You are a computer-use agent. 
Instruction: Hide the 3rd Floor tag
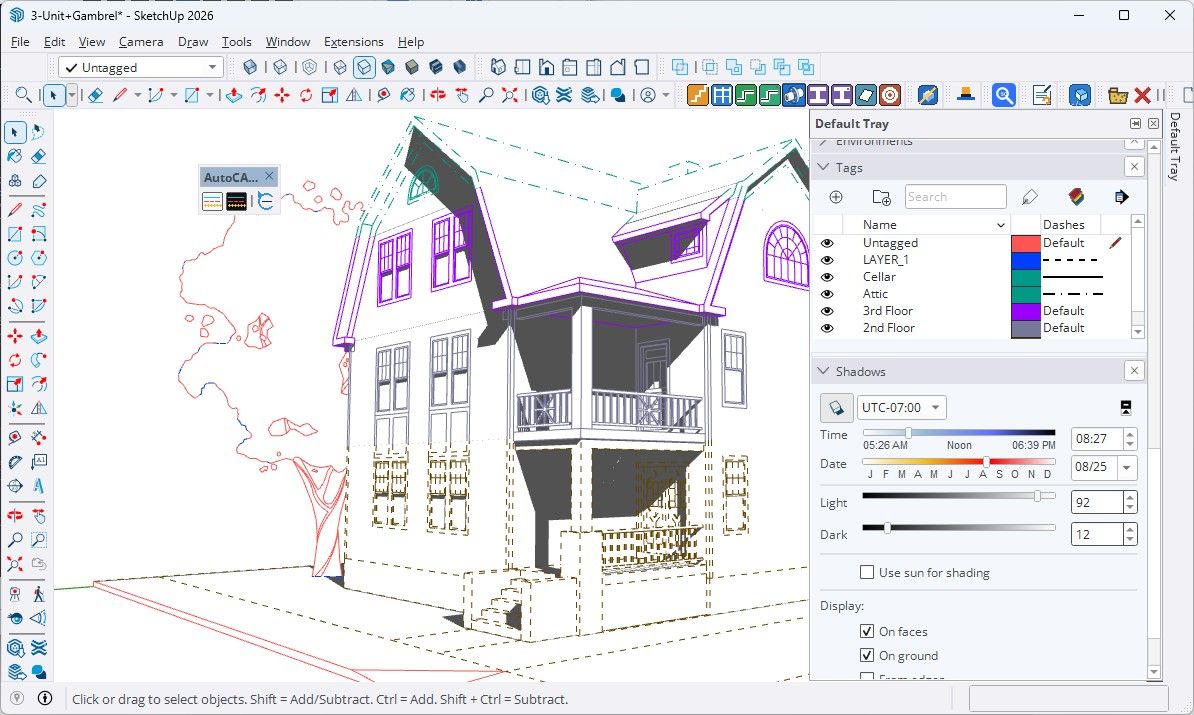827,311
